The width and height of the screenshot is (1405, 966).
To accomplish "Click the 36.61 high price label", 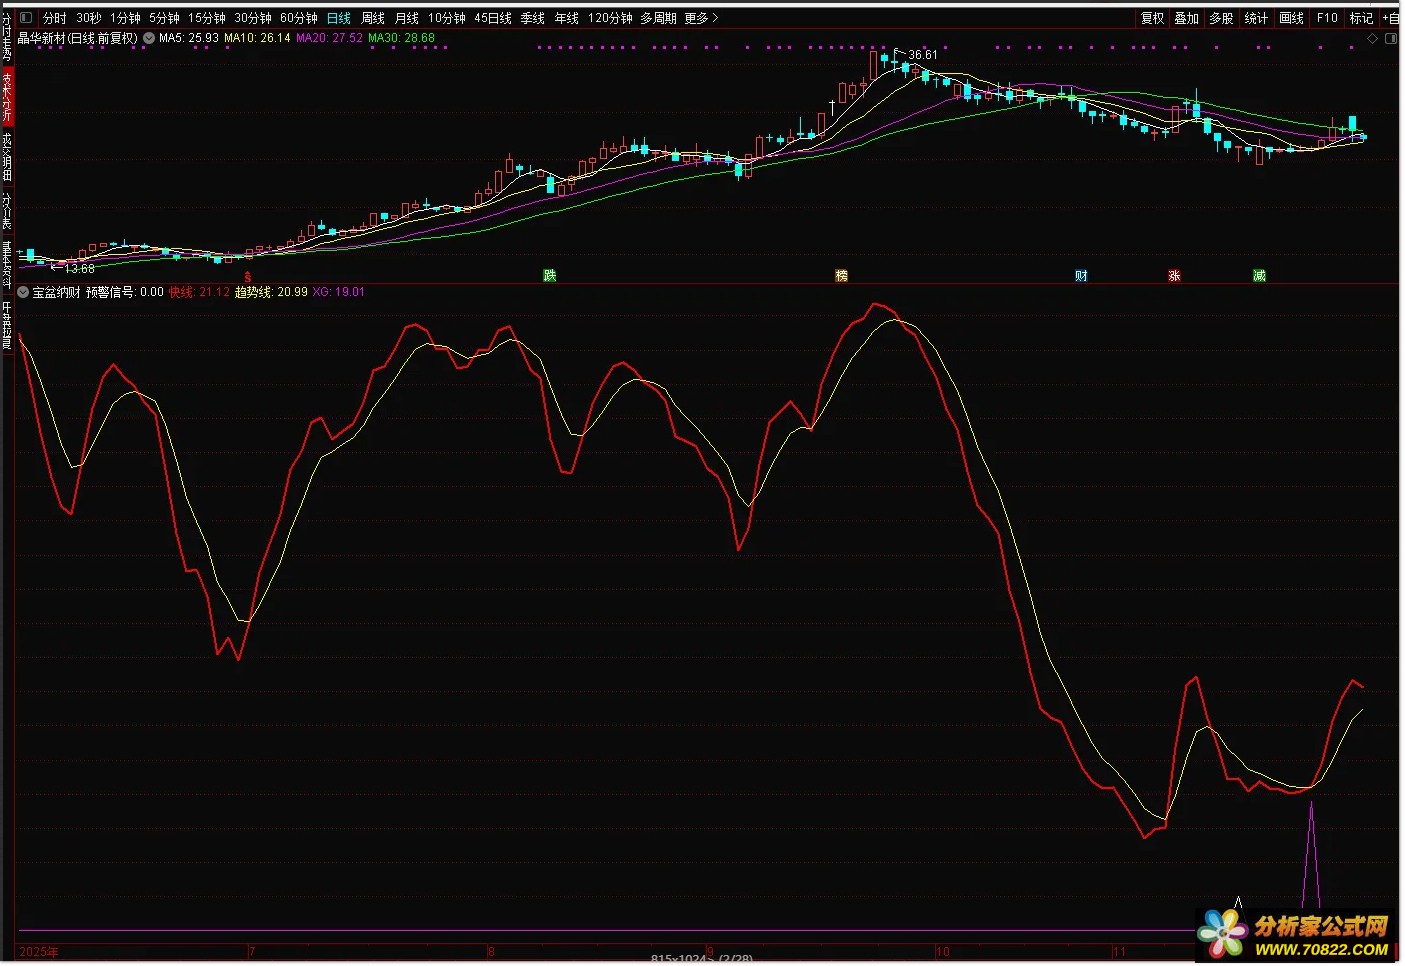I will (923, 55).
